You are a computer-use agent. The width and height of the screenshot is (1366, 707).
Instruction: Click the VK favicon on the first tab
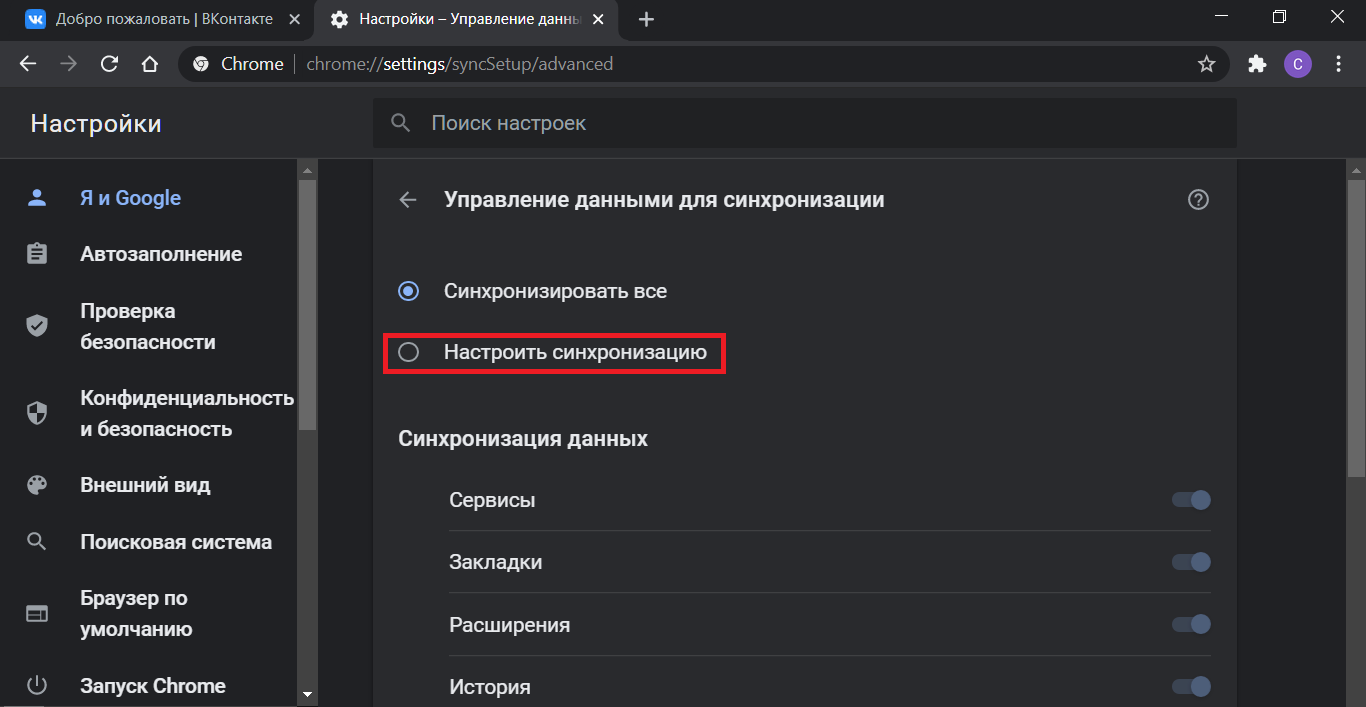coord(35,19)
